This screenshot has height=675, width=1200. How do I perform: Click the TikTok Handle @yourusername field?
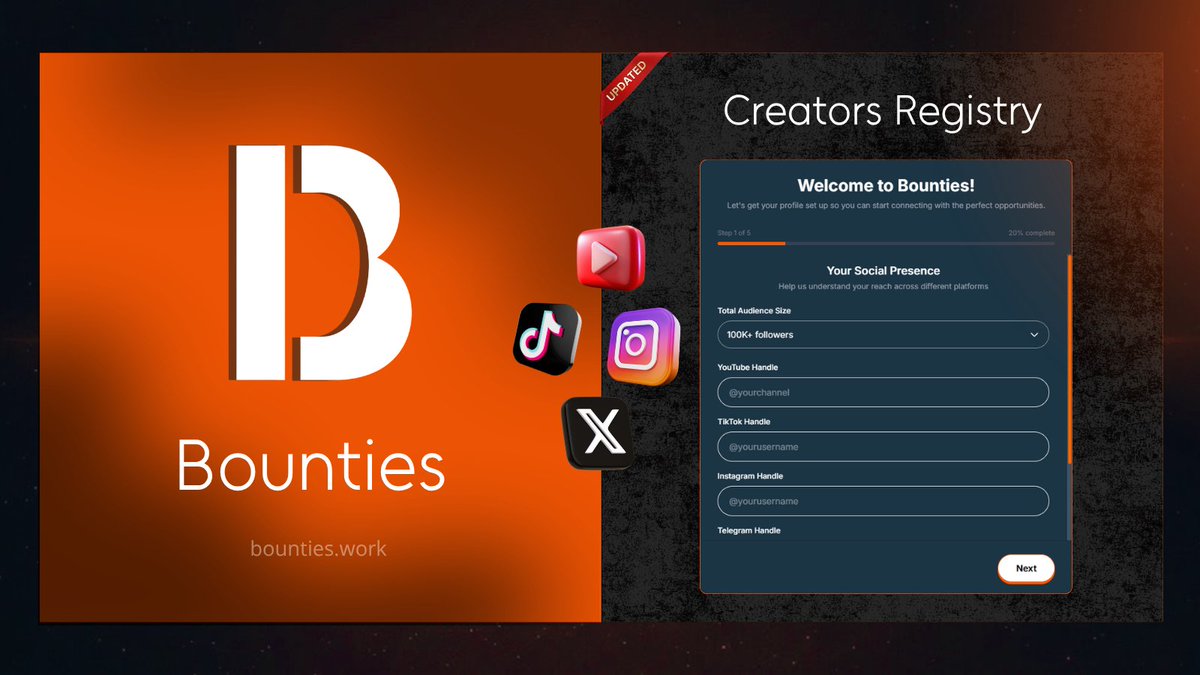coord(882,446)
